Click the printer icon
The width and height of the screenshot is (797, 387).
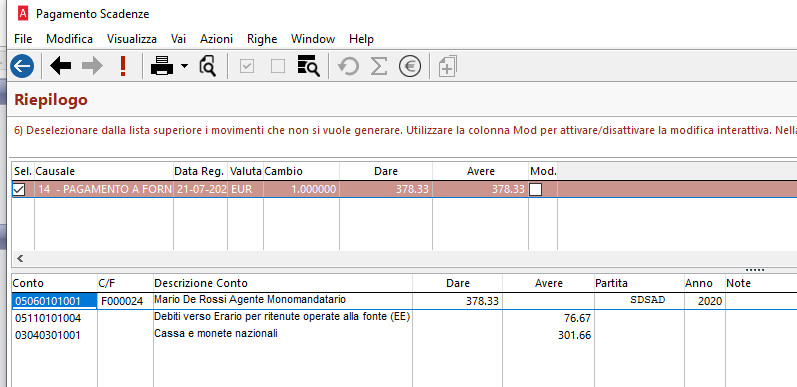click(x=163, y=66)
